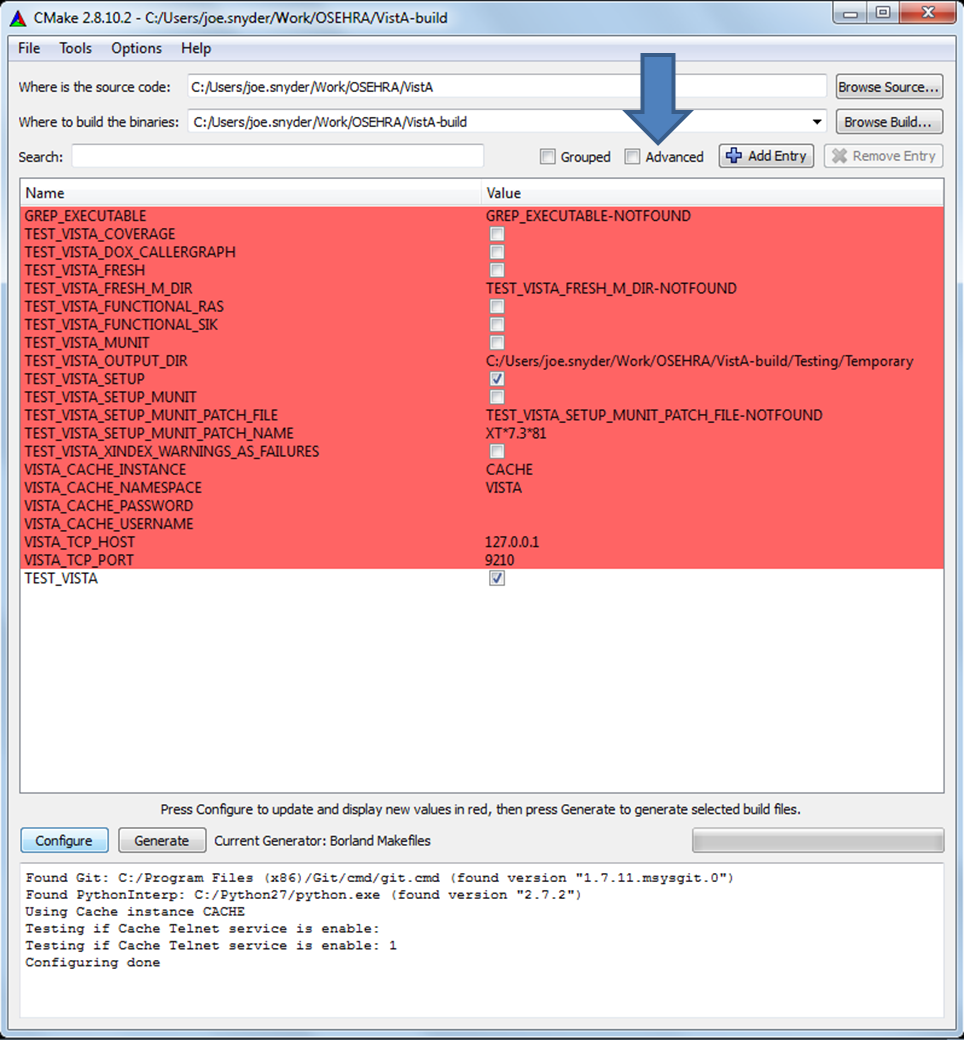This screenshot has height=1040, width=964.
Task: Click the Browse Source button
Action: click(x=888, y=87)
